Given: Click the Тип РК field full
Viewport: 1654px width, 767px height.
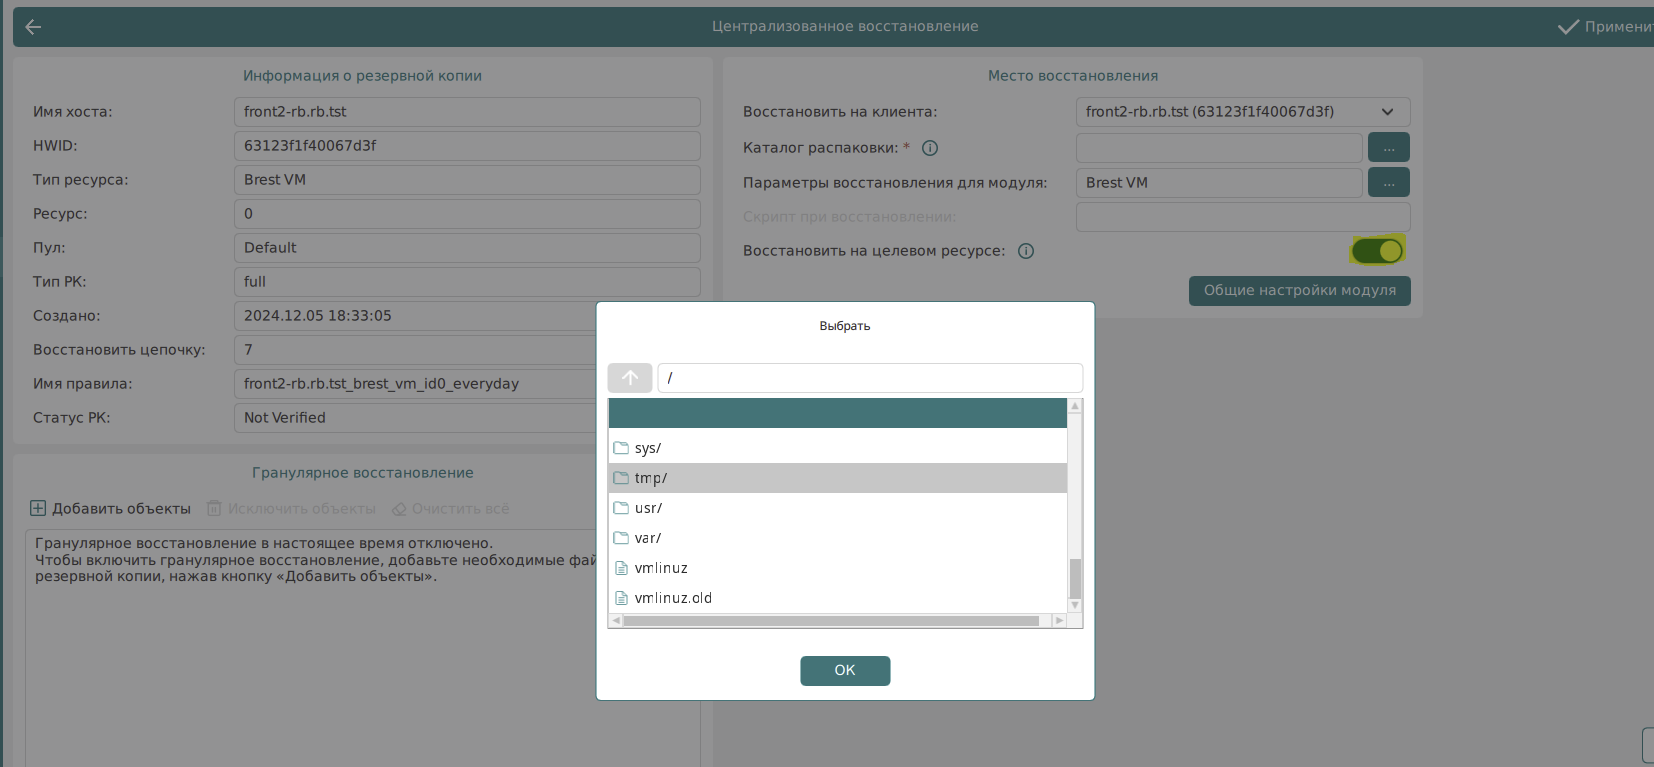Looking at the screenshot, I should click(467, 282).
